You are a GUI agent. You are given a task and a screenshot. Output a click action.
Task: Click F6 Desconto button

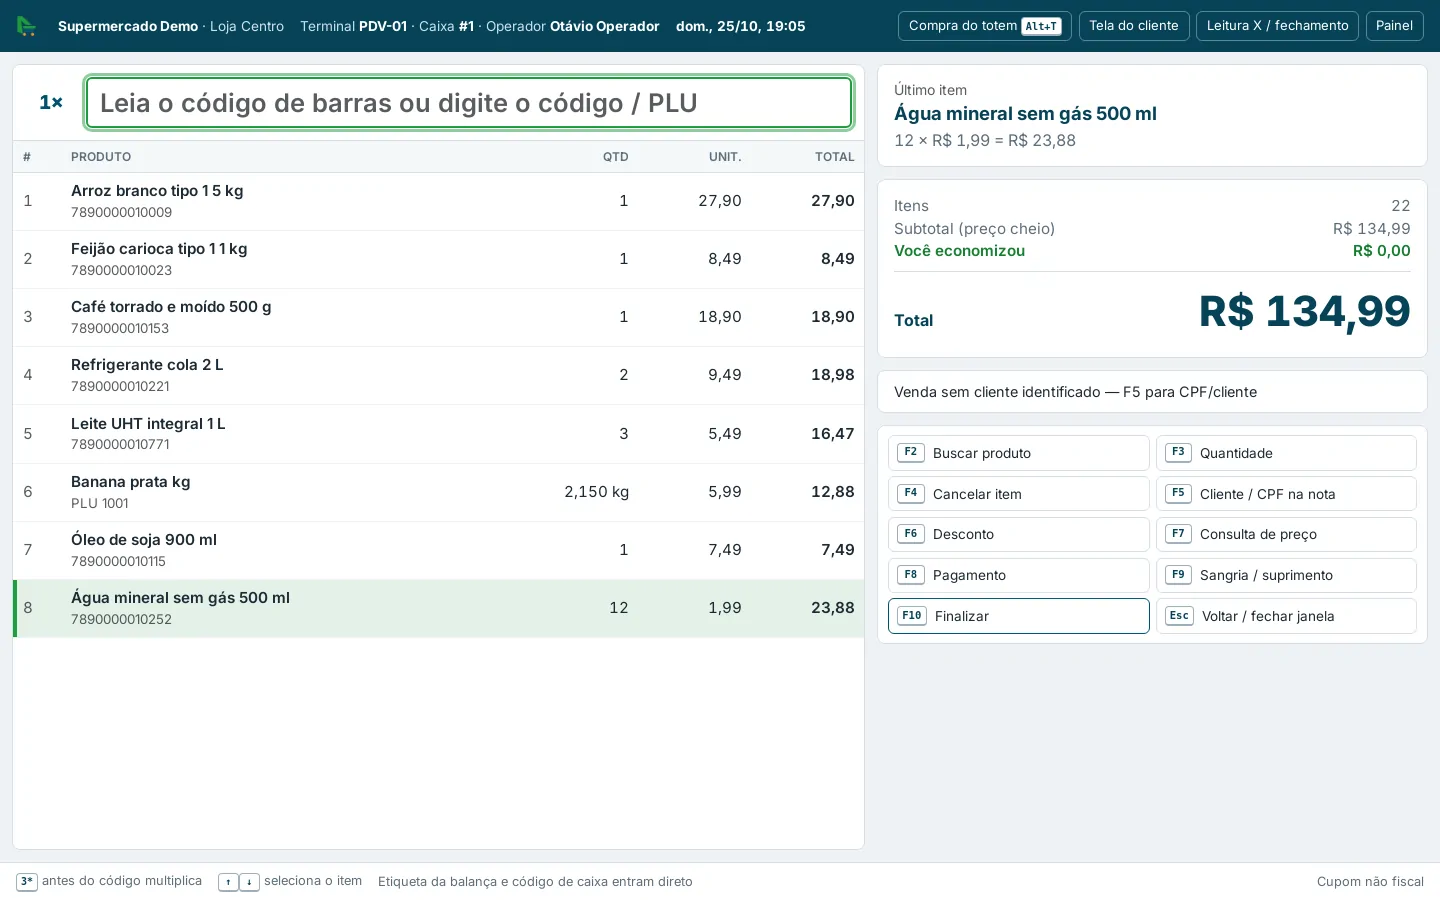pos(1018,534)
